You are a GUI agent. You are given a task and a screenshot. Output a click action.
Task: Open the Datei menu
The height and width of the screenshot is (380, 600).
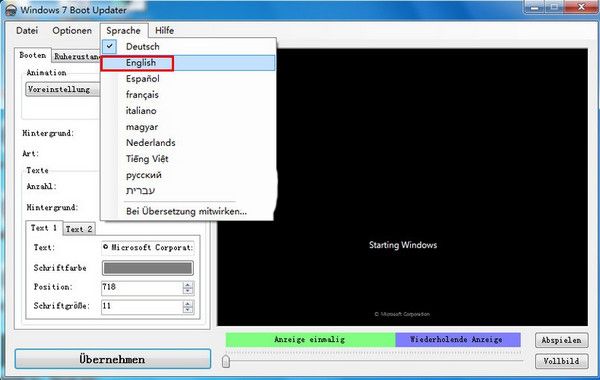27,31
